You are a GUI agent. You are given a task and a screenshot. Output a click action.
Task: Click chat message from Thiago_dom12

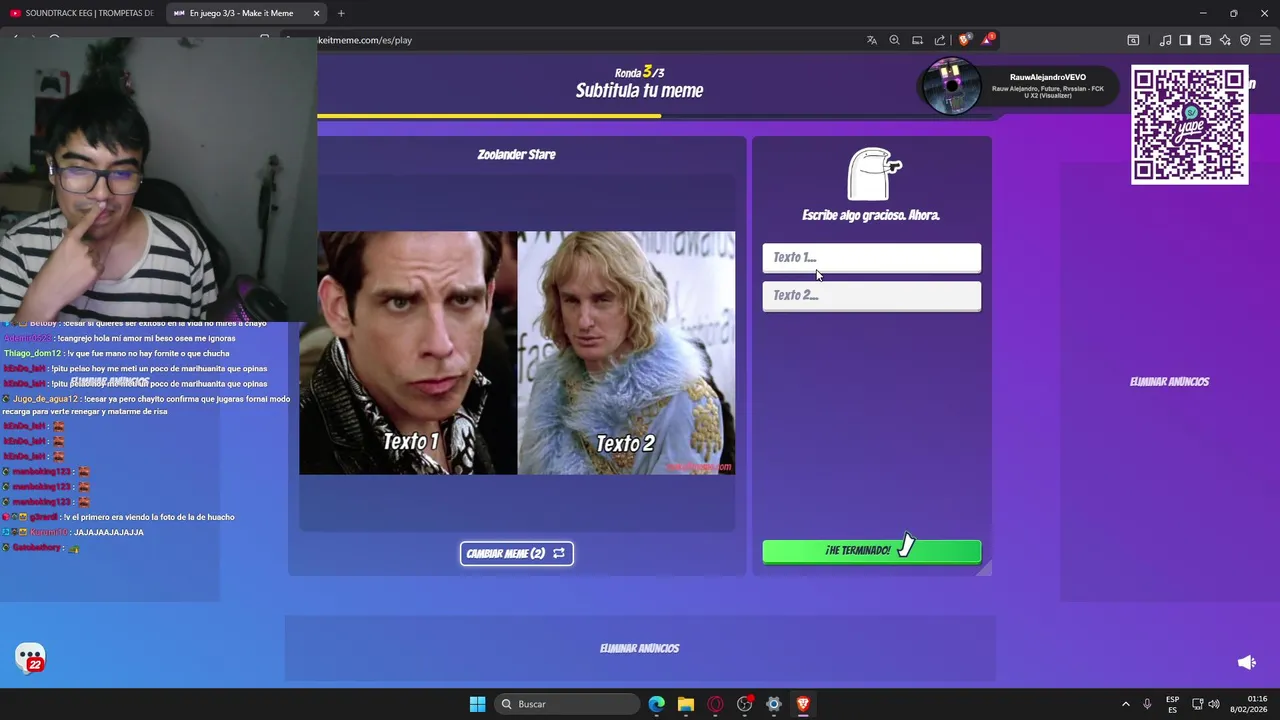pos(116,353)
